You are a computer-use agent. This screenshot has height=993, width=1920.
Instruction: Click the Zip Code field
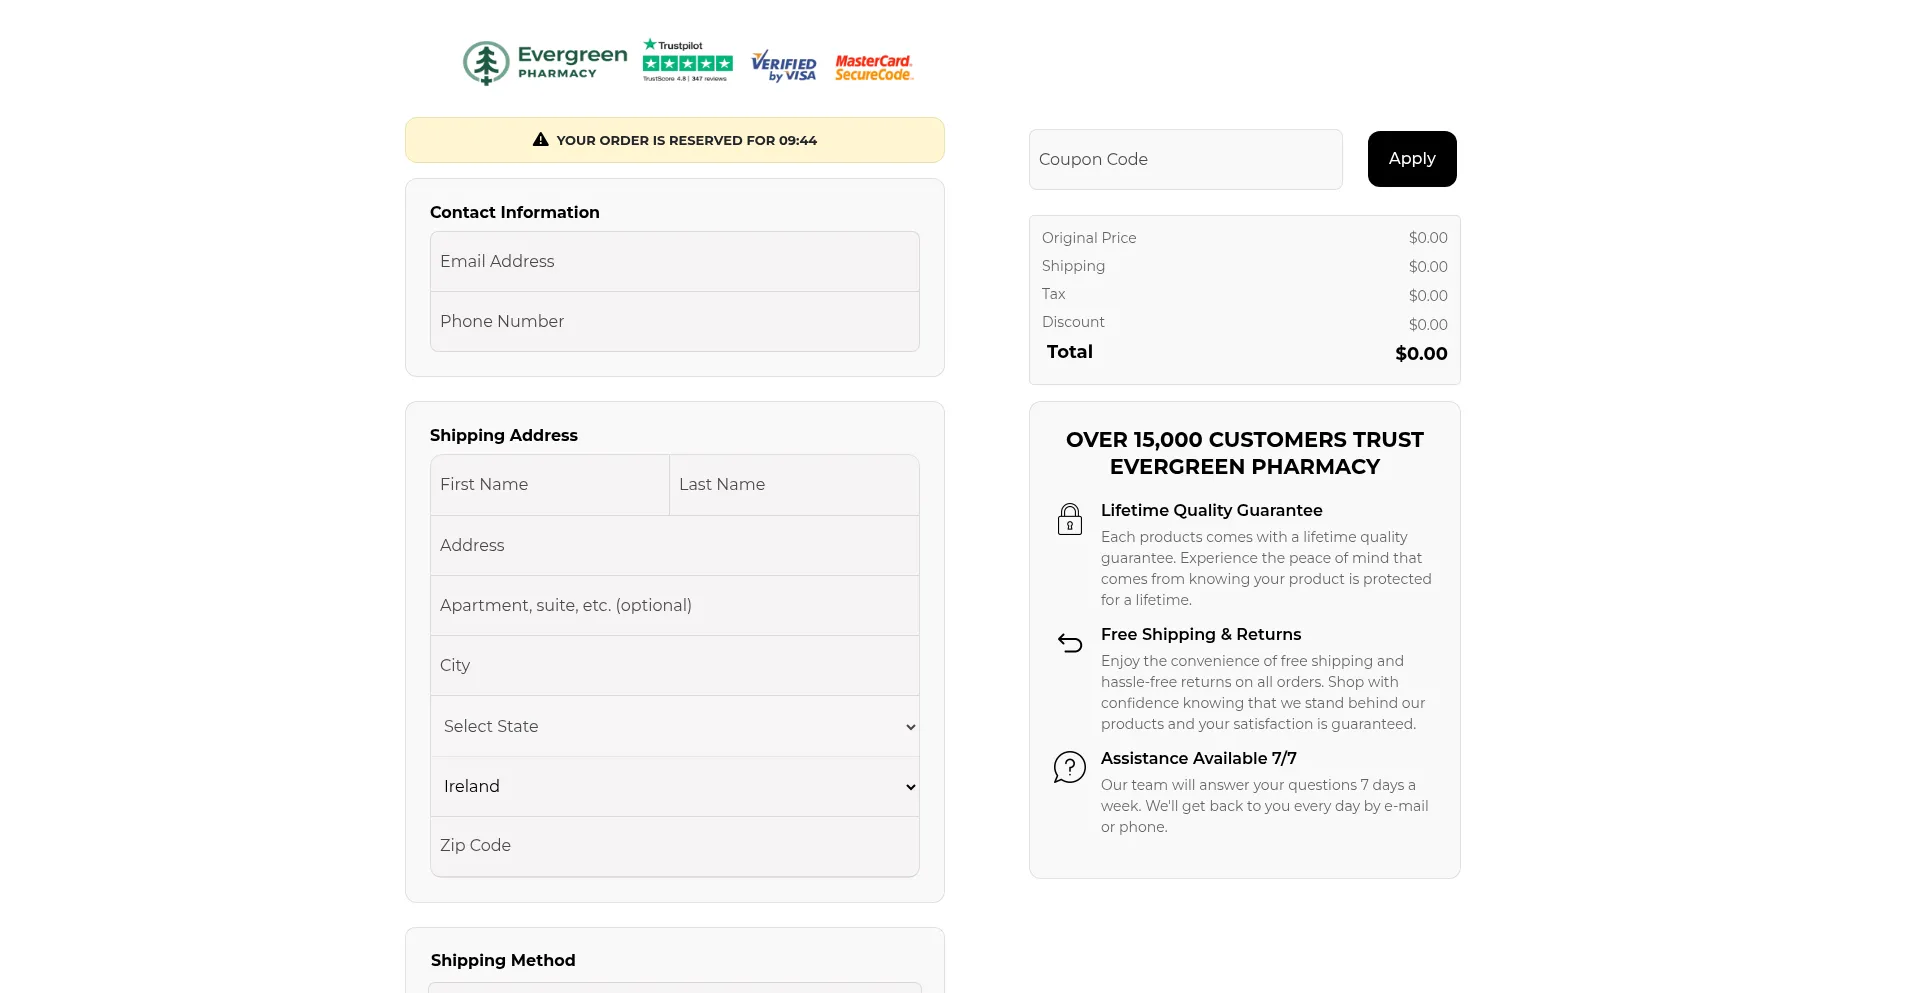(x=675, y=846)
